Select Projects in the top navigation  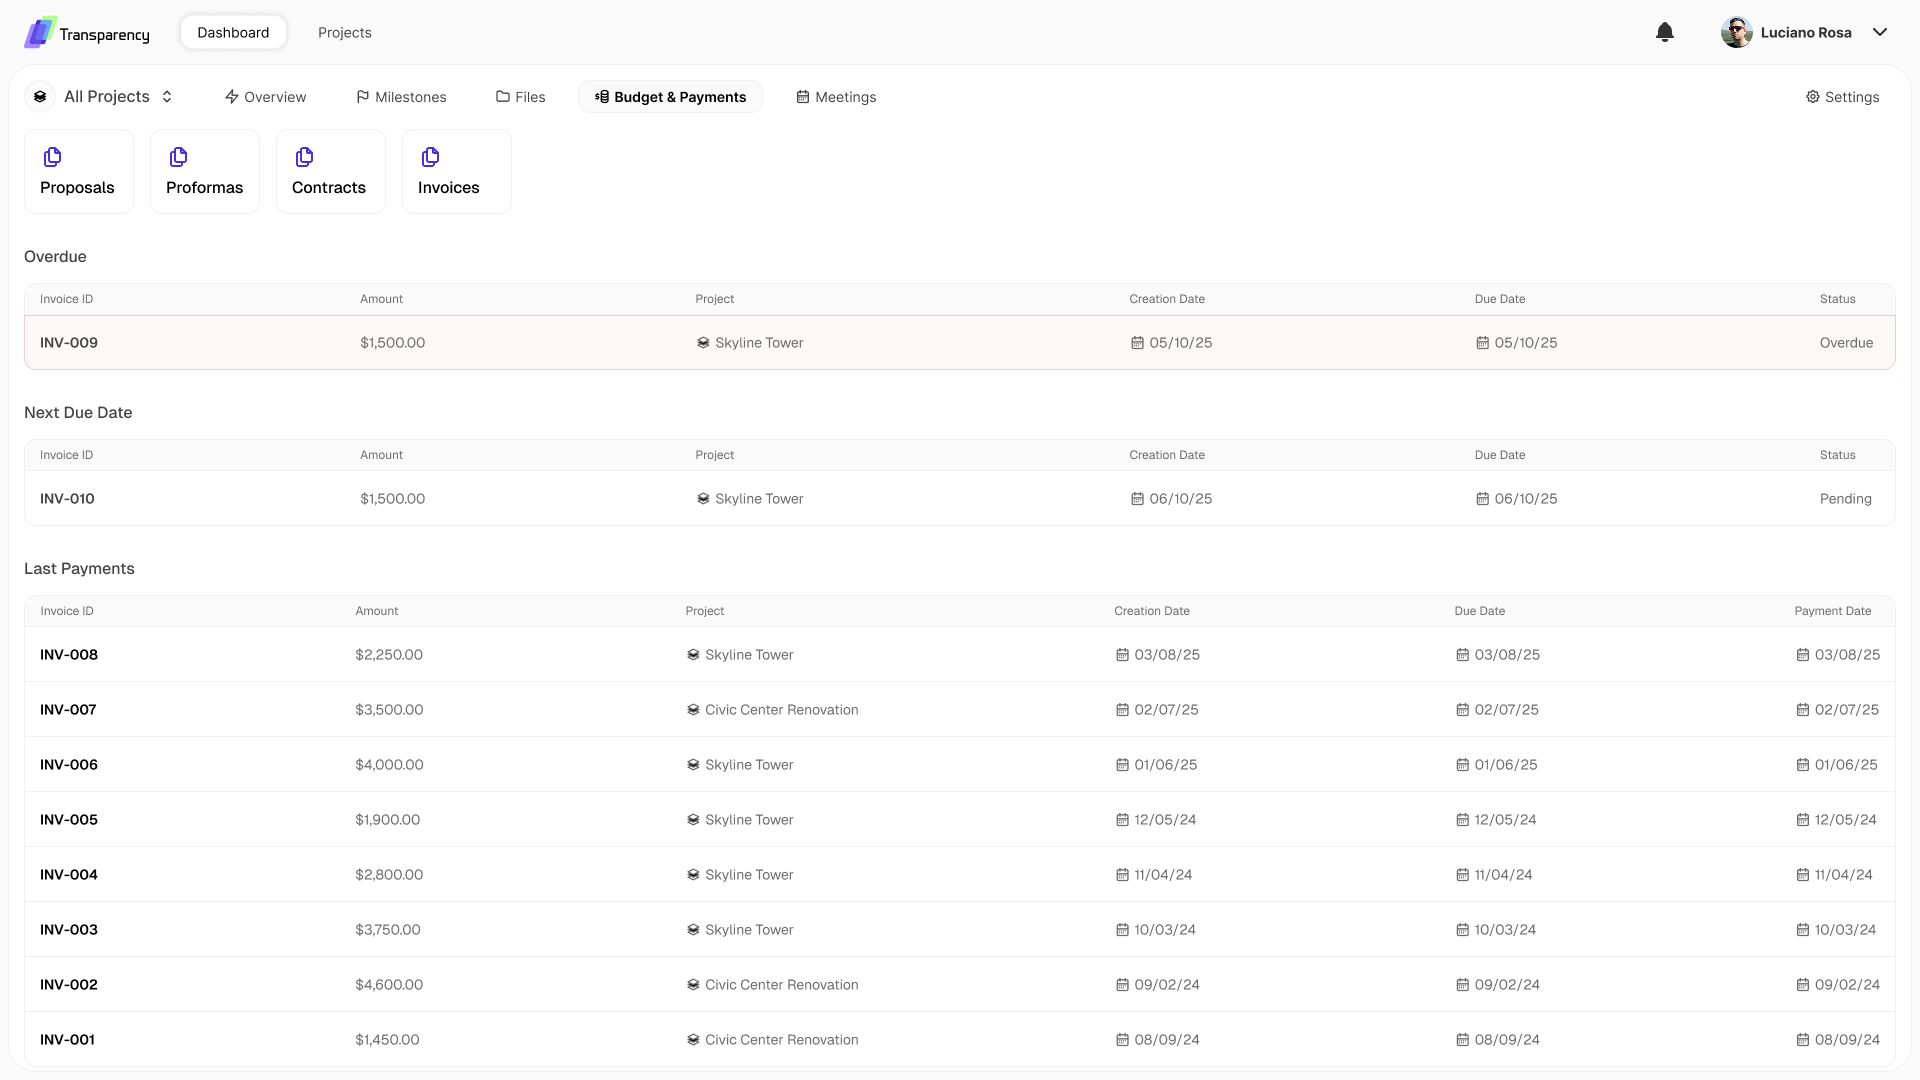tap(344, 32)
